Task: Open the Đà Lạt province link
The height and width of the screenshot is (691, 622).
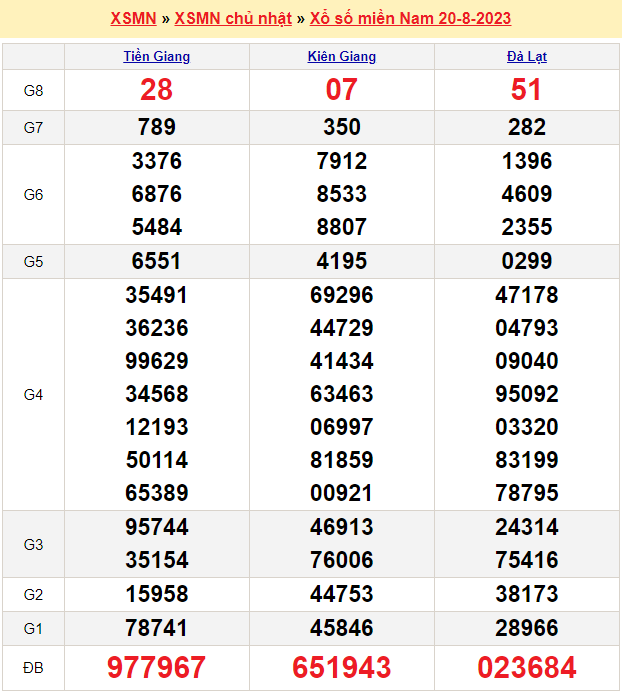Action: pyautogui.click(x=527, y=56)
